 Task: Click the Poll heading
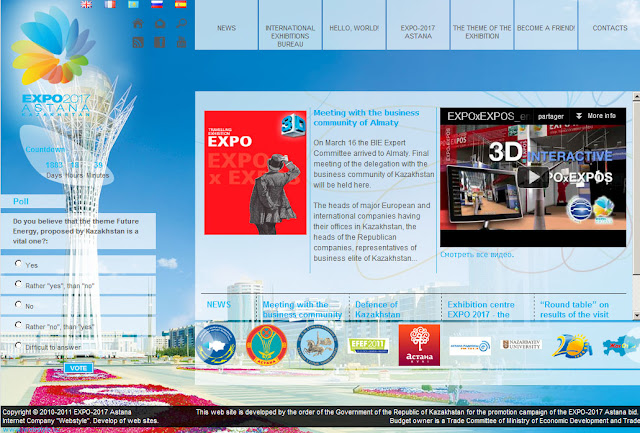(x=21, y=201)
